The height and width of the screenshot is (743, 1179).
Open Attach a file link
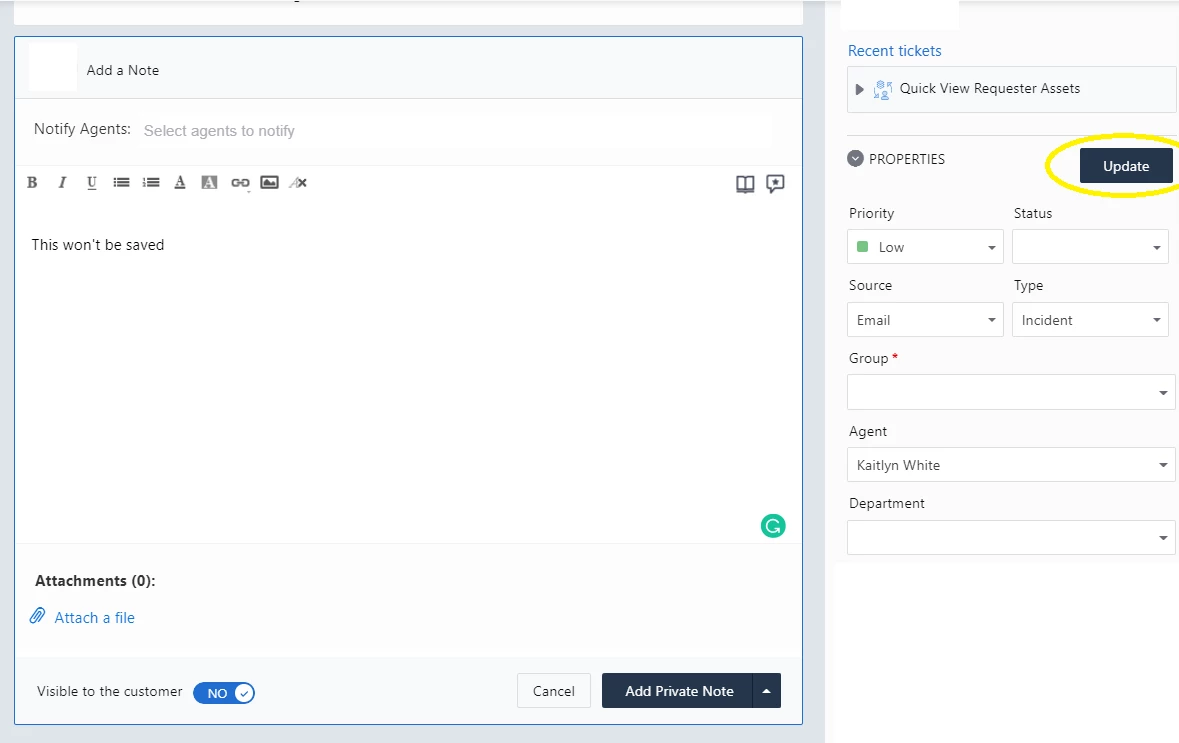coord(94,617)
